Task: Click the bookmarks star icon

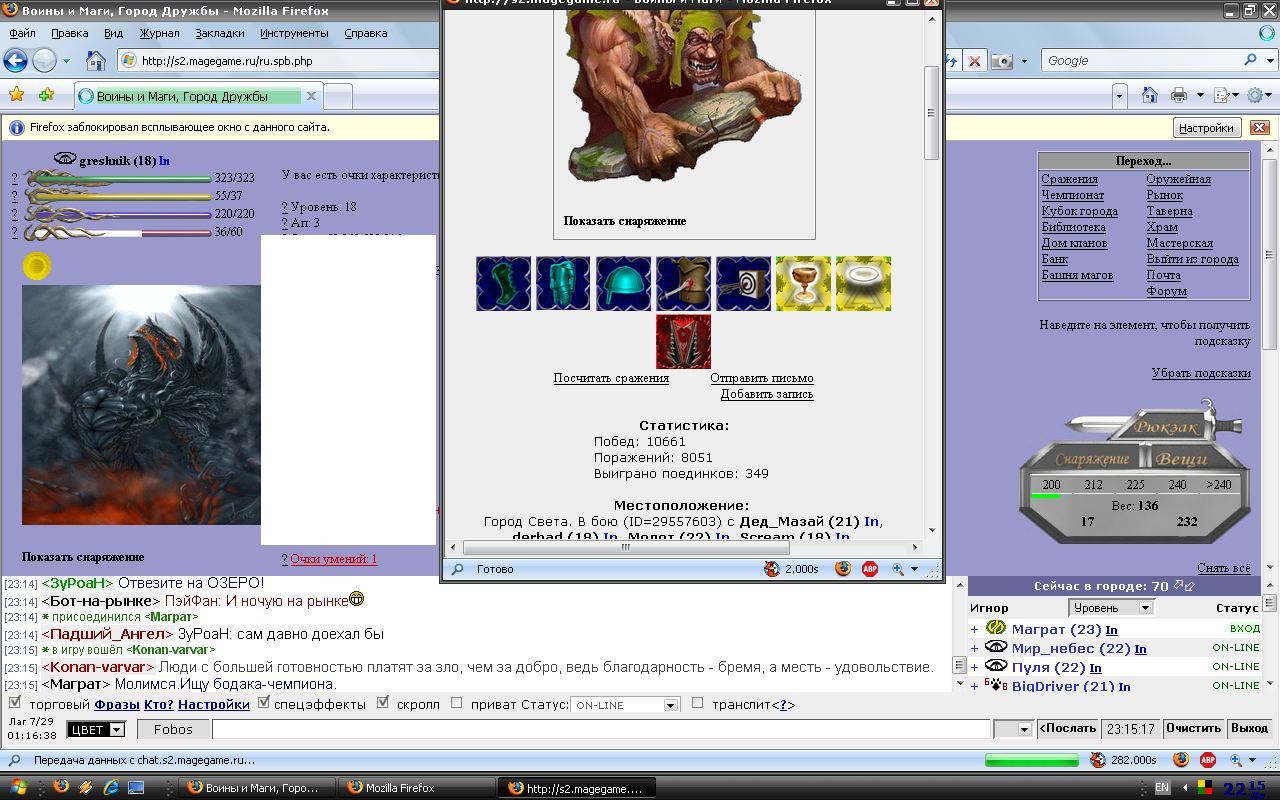Action: [17, 95]
